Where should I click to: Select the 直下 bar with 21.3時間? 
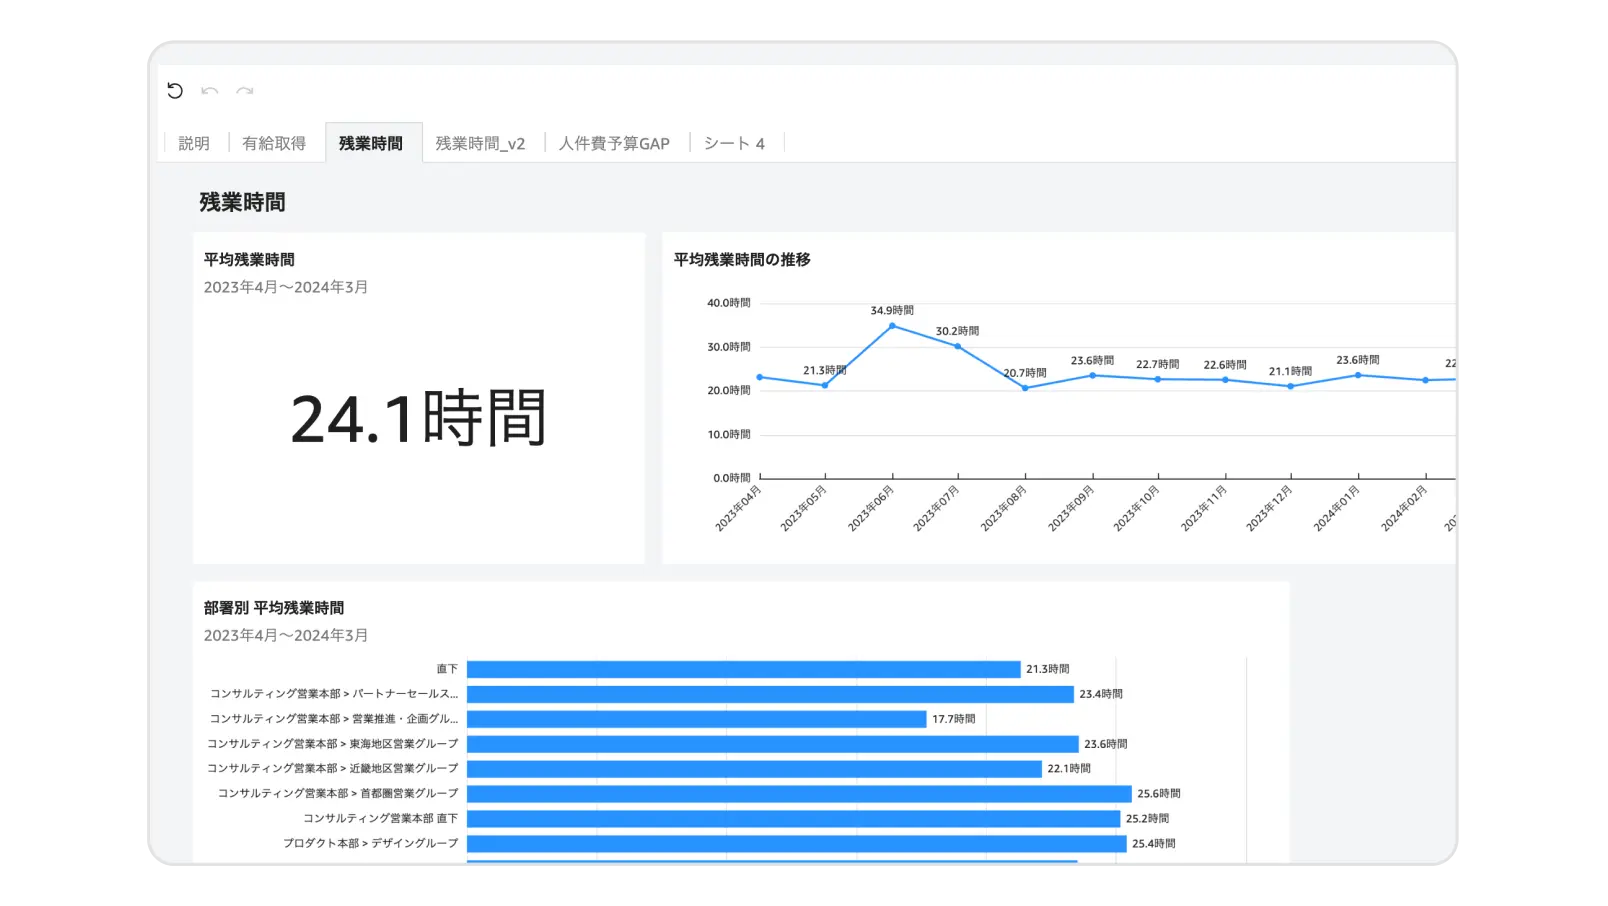pyautogui.click(x=745, y=668)
